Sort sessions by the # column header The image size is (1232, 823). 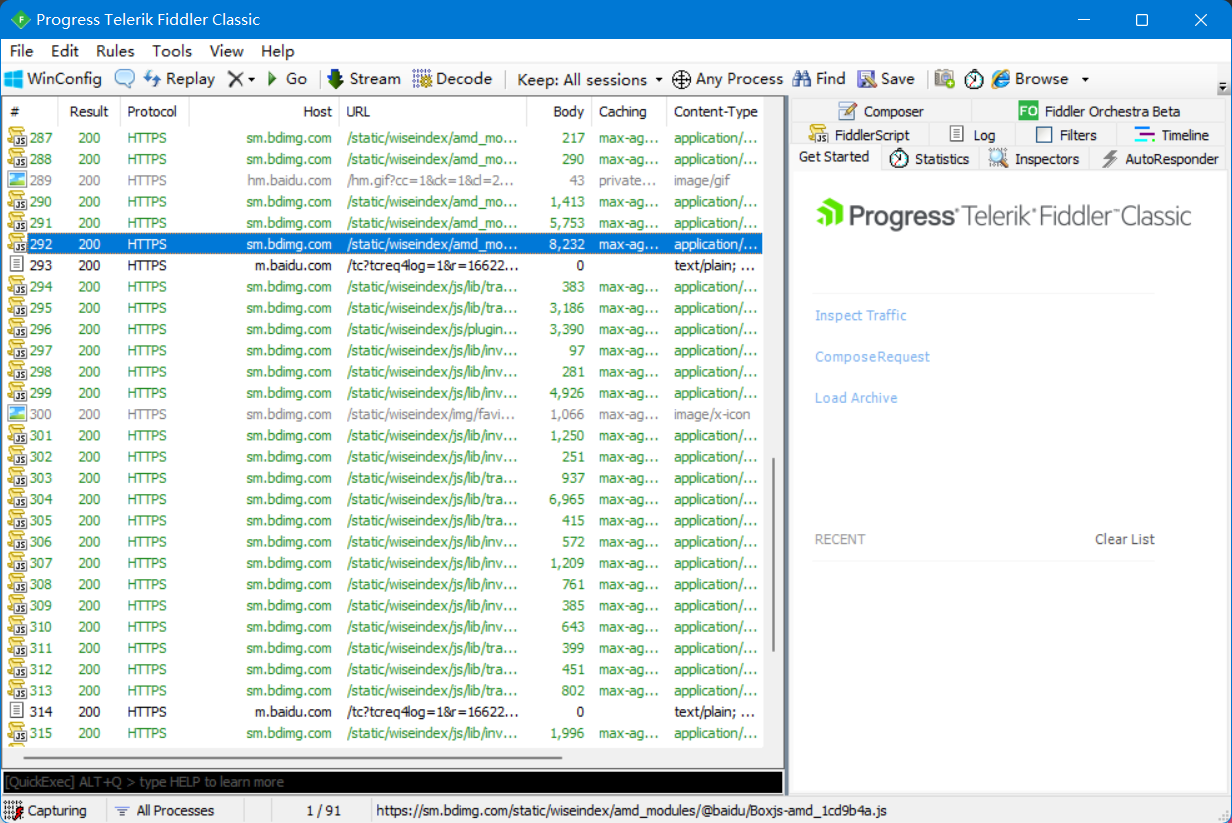pos(30,112)
